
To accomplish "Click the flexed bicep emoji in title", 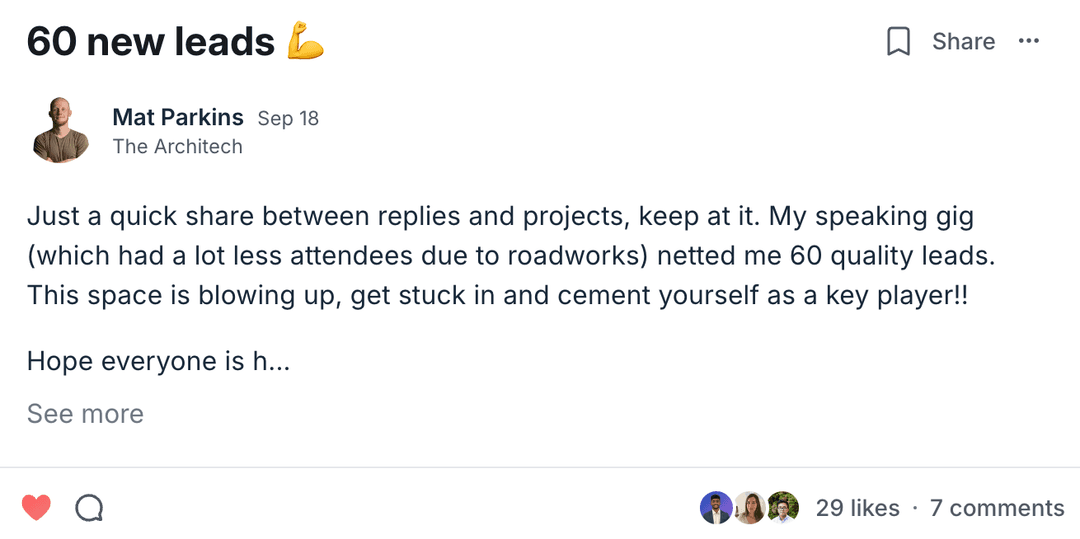I will point(306,42).
